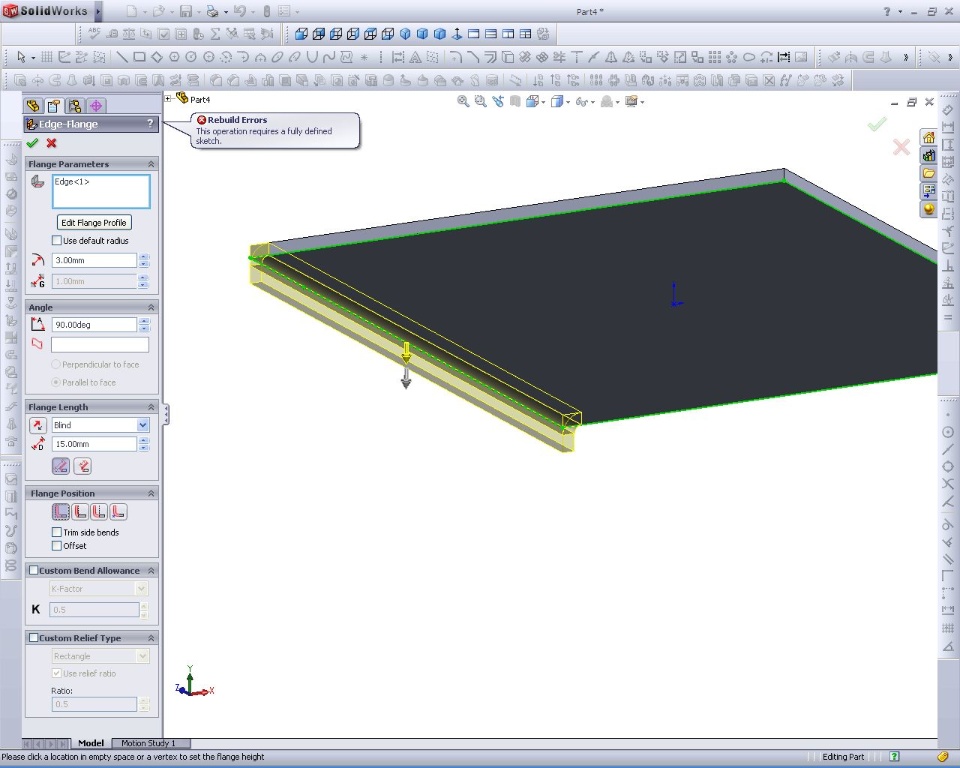Select Material Outside flange position
The width and height of the screenshot is (960, 768).
coord(80,511)
